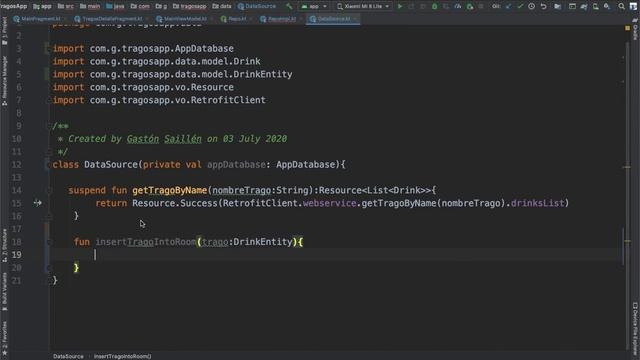Open the Favorites tool window
The width and height of the screenshot is (640, 360).
tap(4, 338)
